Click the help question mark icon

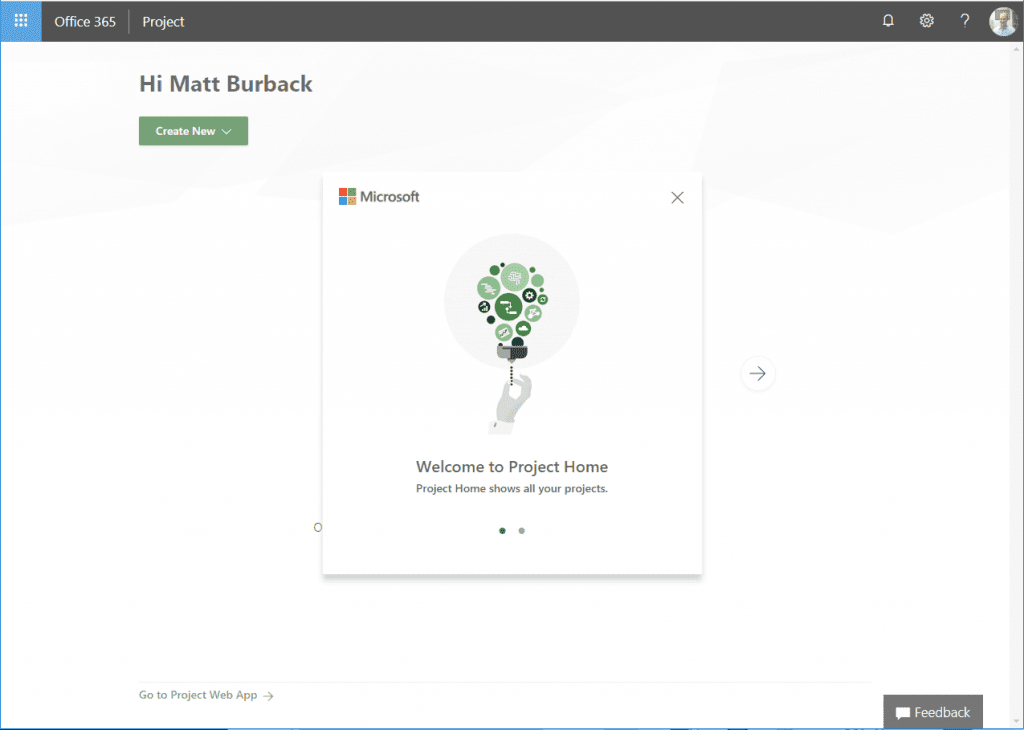[965, 21]
